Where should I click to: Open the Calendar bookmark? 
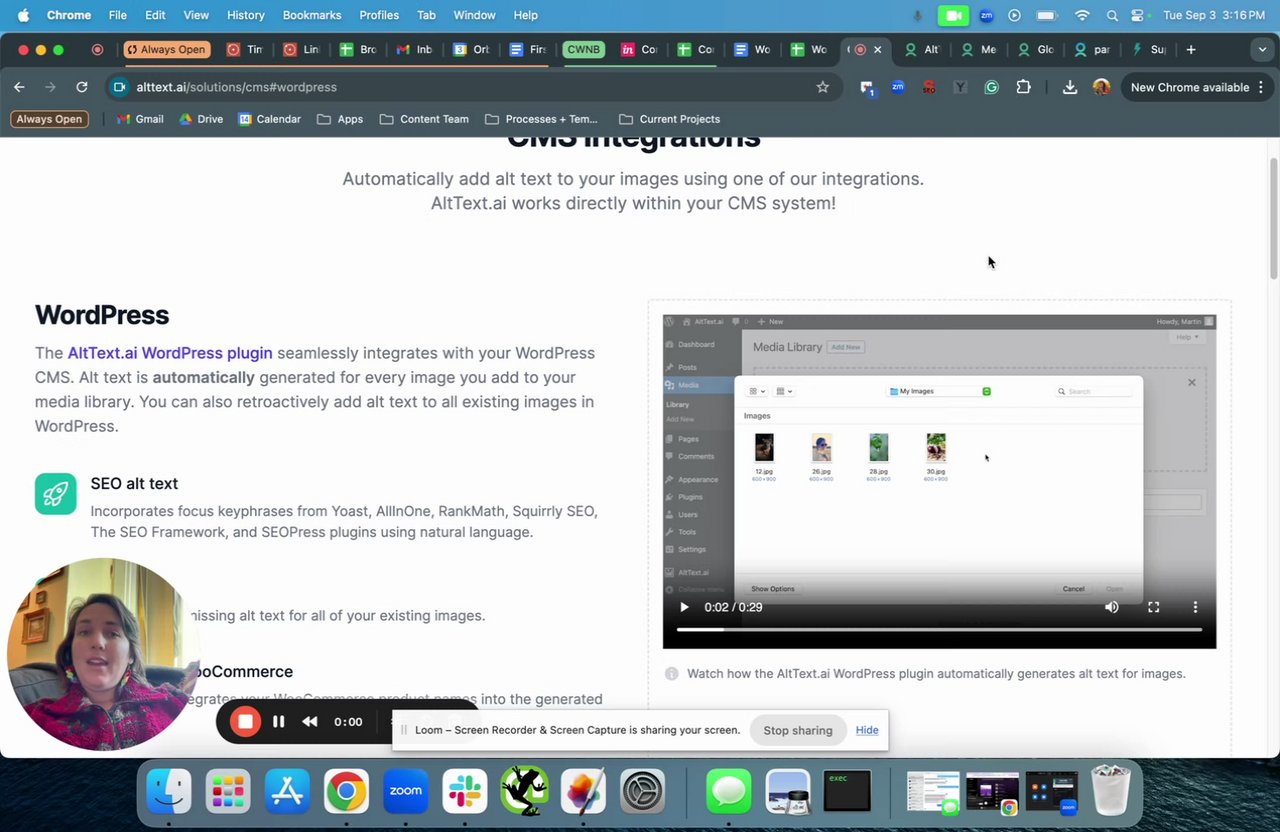coord(269,119)
